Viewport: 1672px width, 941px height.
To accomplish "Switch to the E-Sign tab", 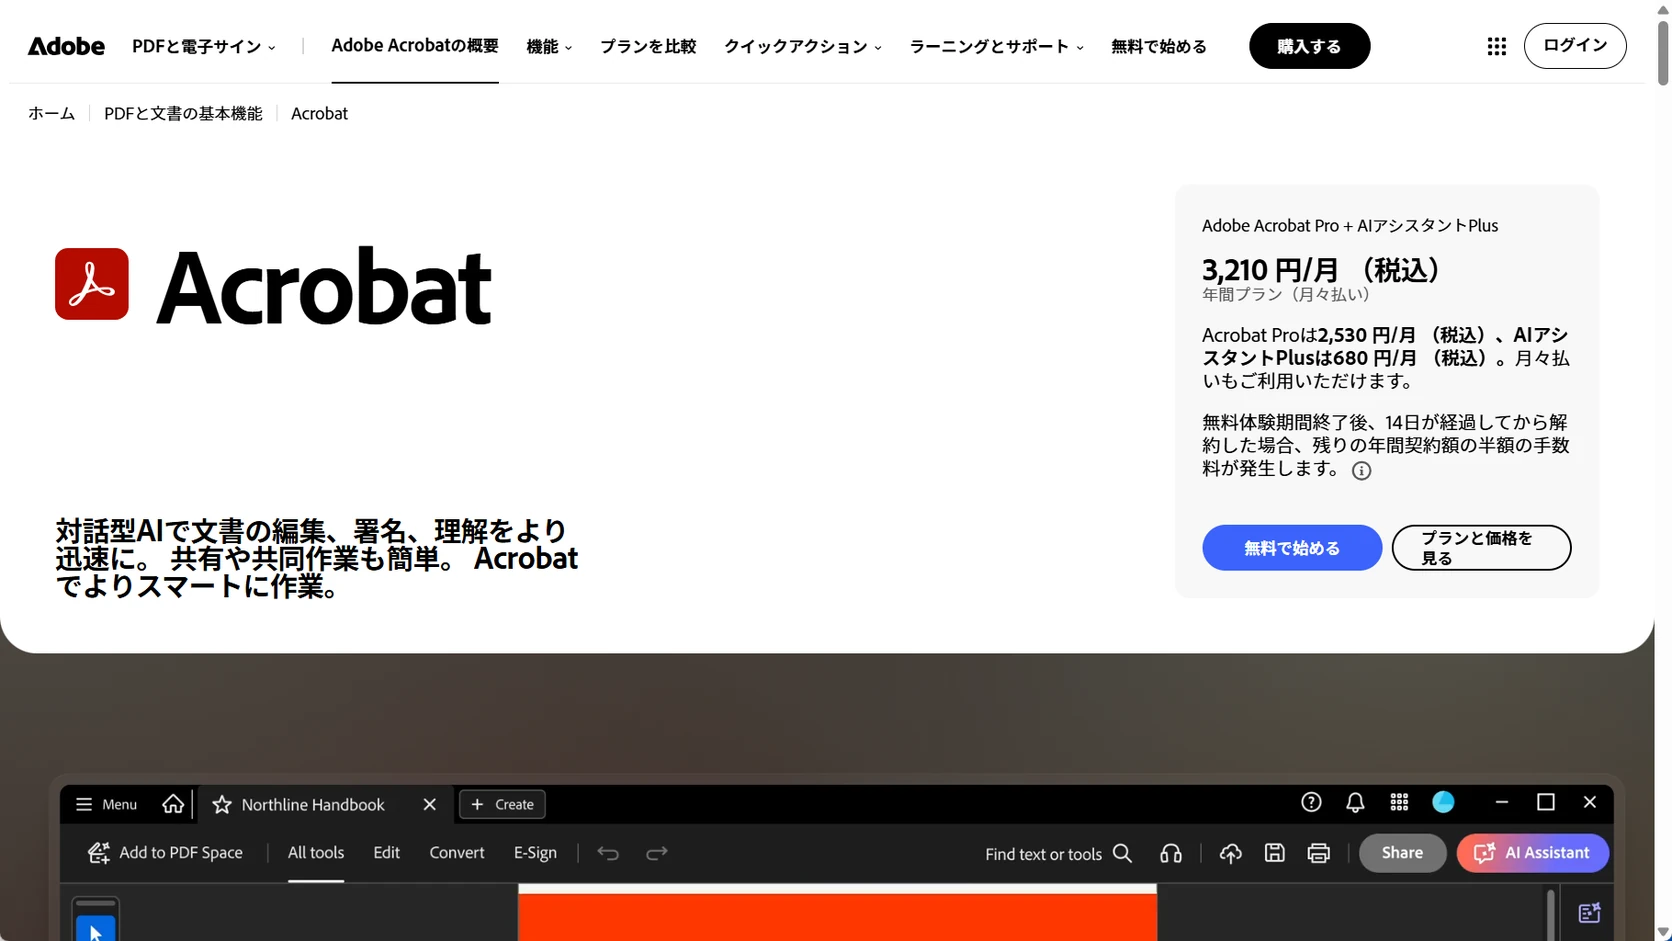I will 535,853.
